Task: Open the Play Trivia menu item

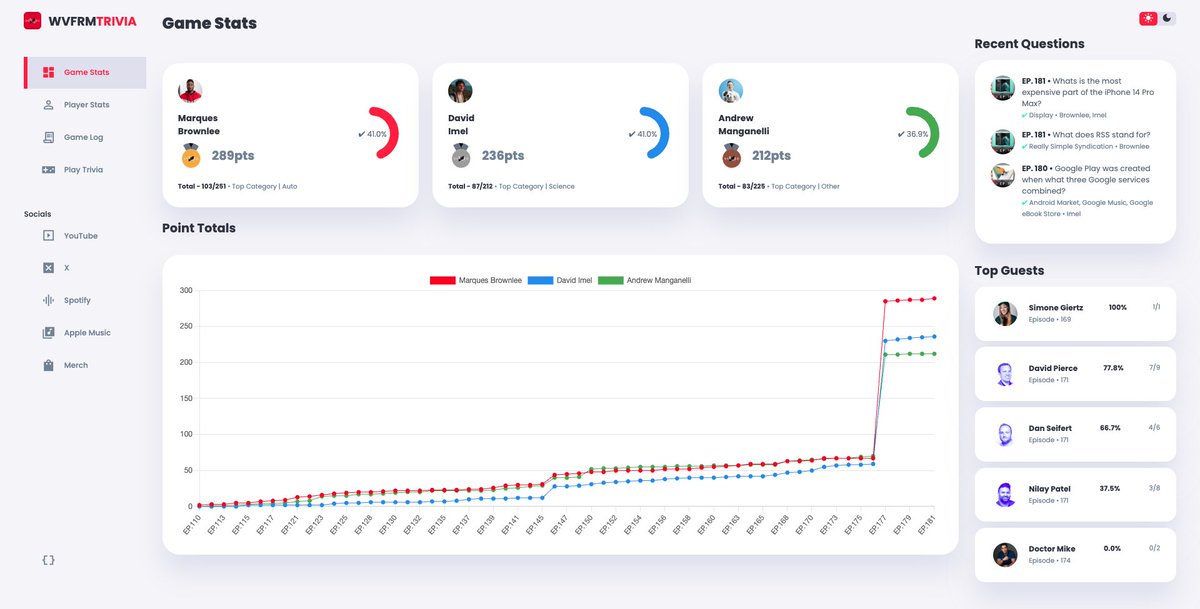Action: tap(85, 170)
